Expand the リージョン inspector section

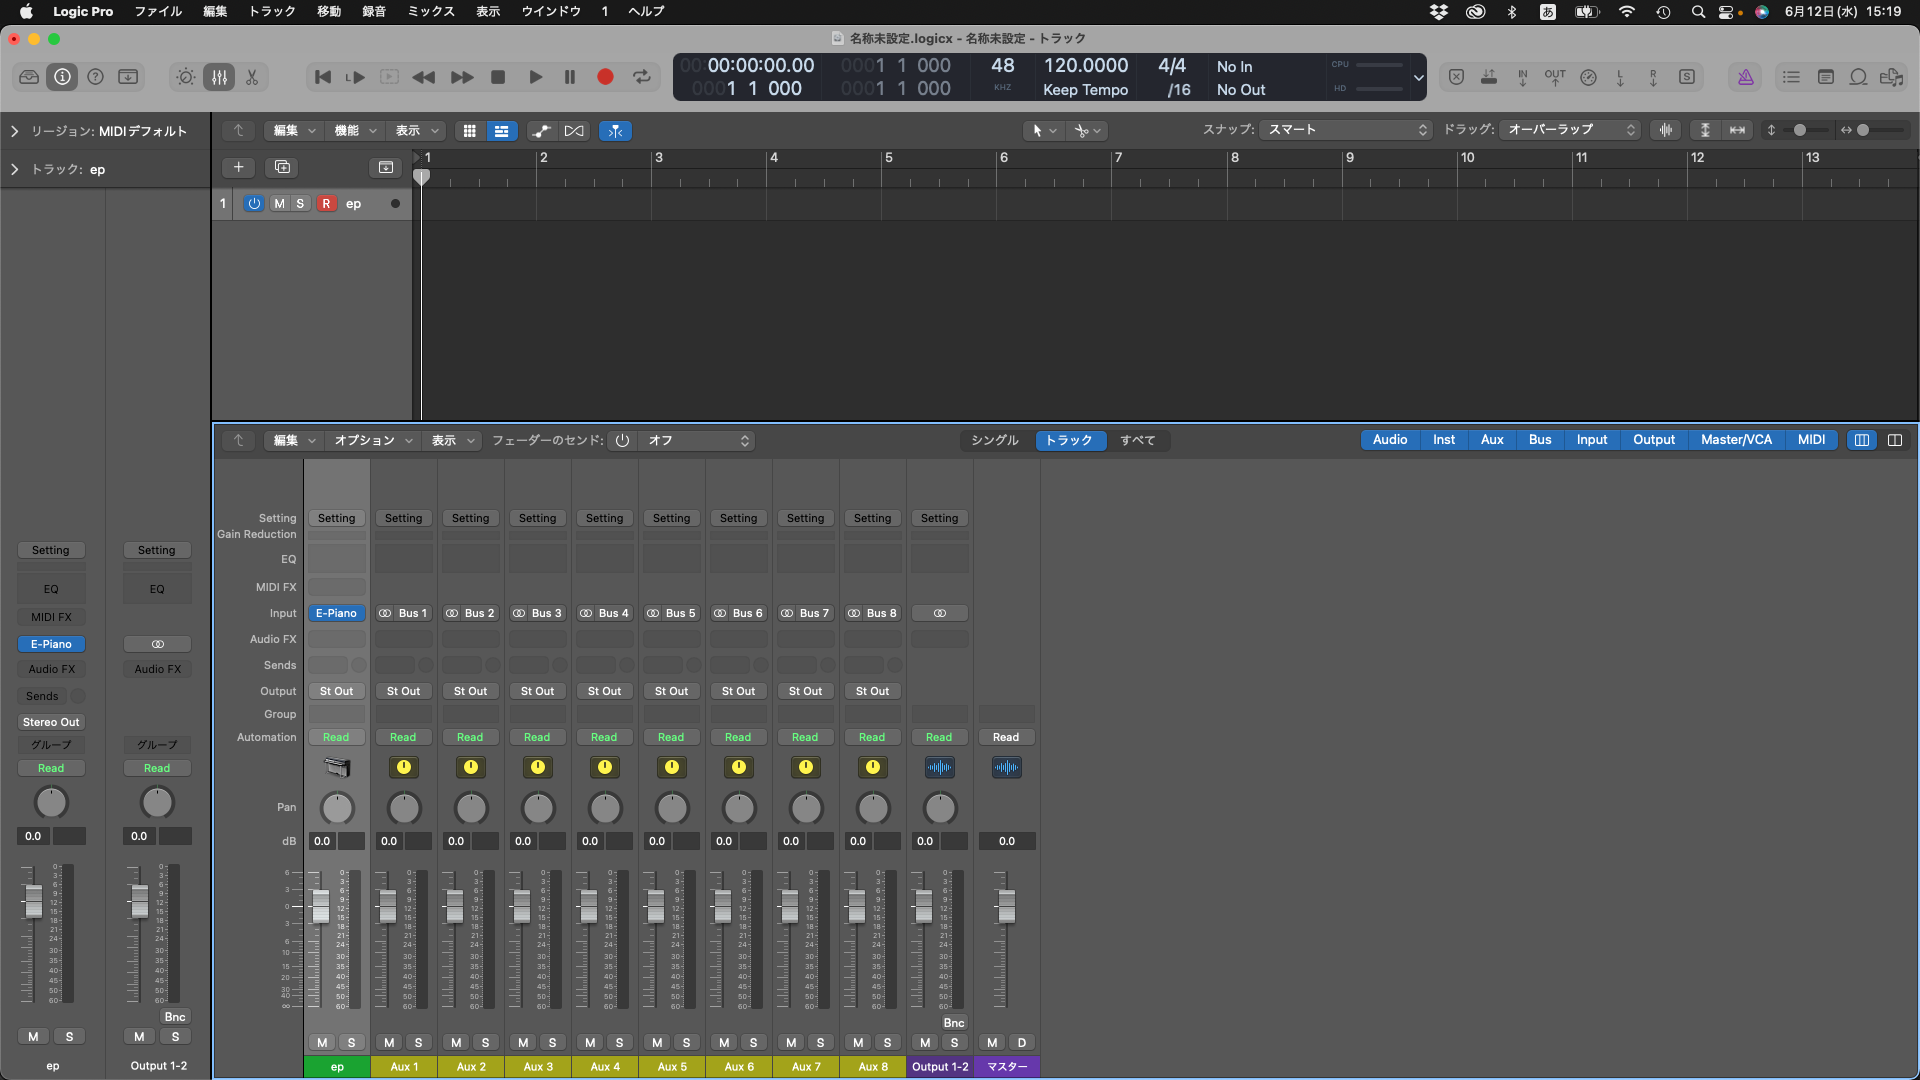pyautogui.click(x=14, y=131)
